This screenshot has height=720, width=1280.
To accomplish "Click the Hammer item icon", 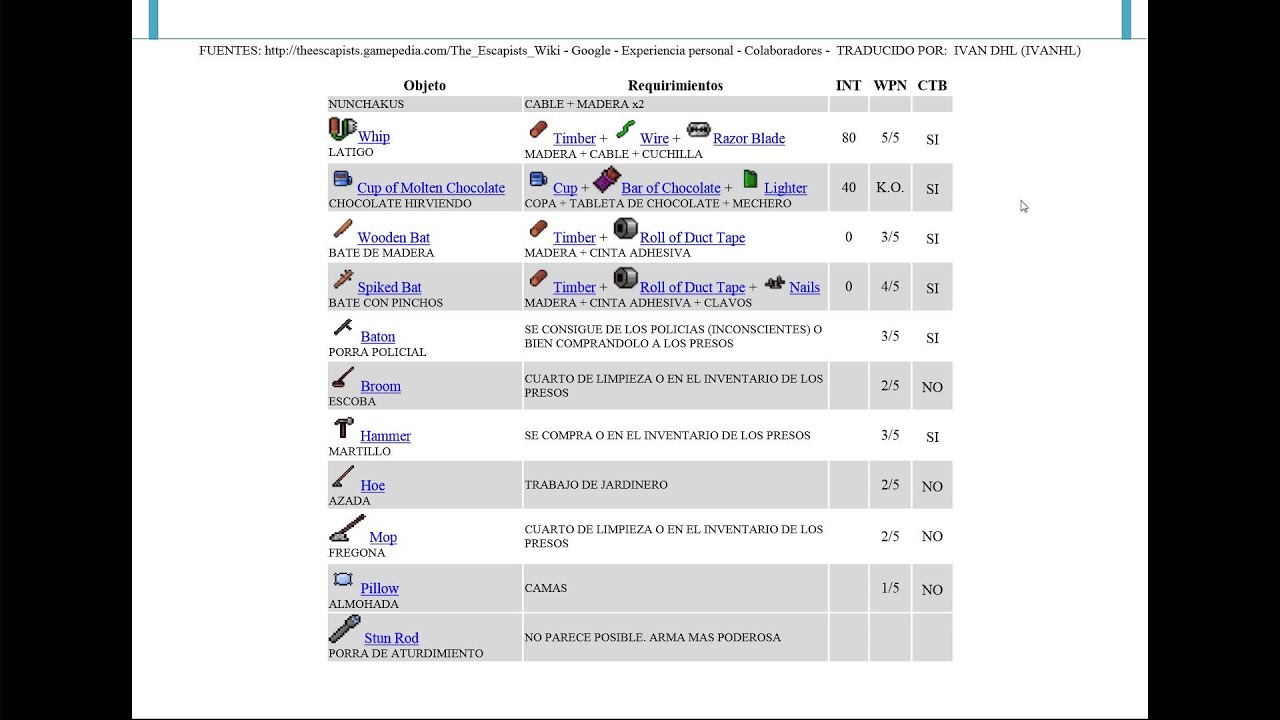I will tap(344, 428).
